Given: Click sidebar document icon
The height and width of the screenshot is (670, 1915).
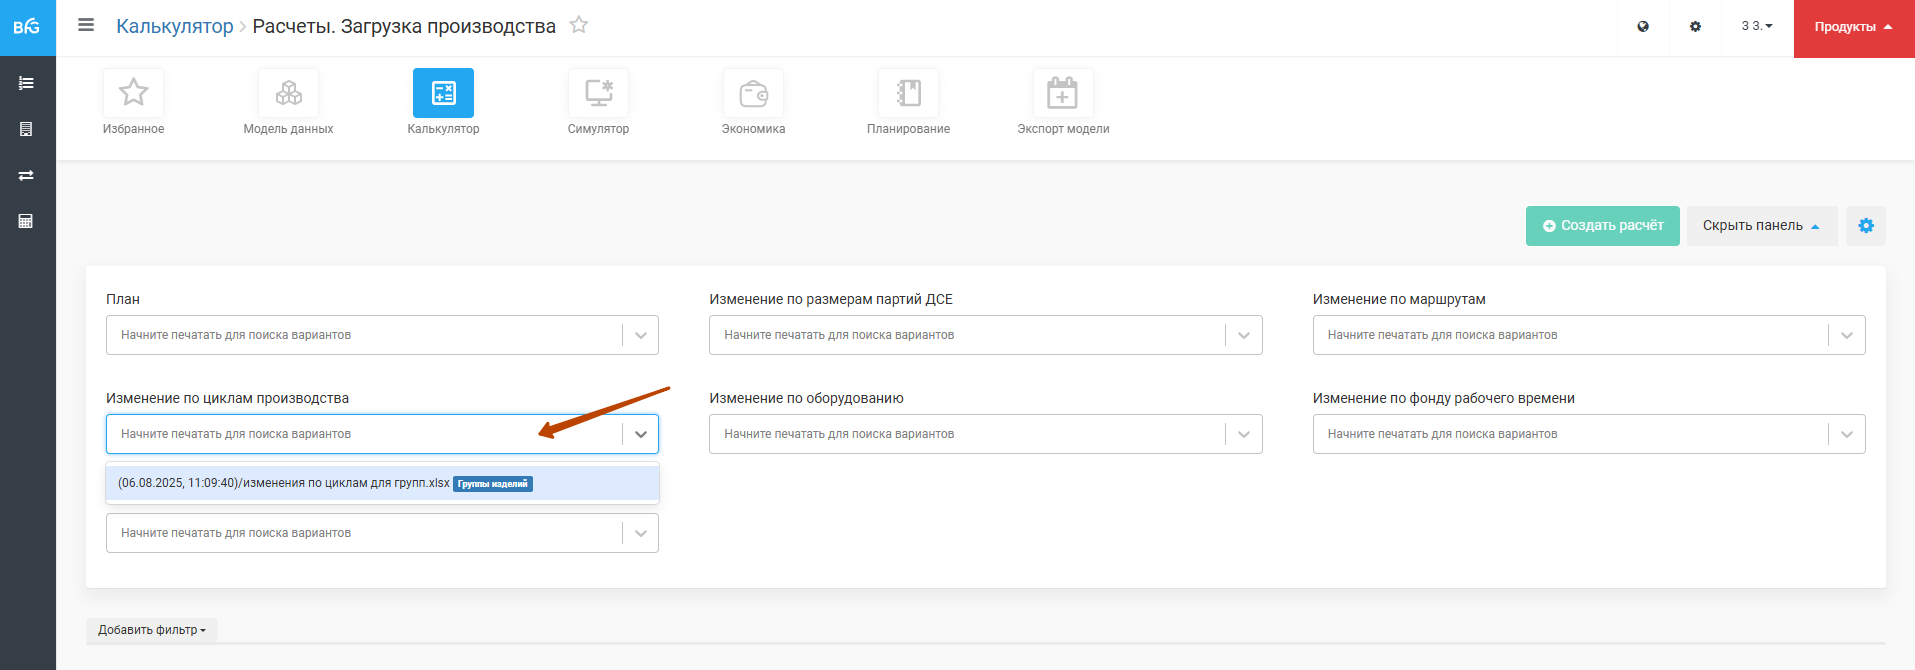Looking at the screenshot, I should point(27,129).
